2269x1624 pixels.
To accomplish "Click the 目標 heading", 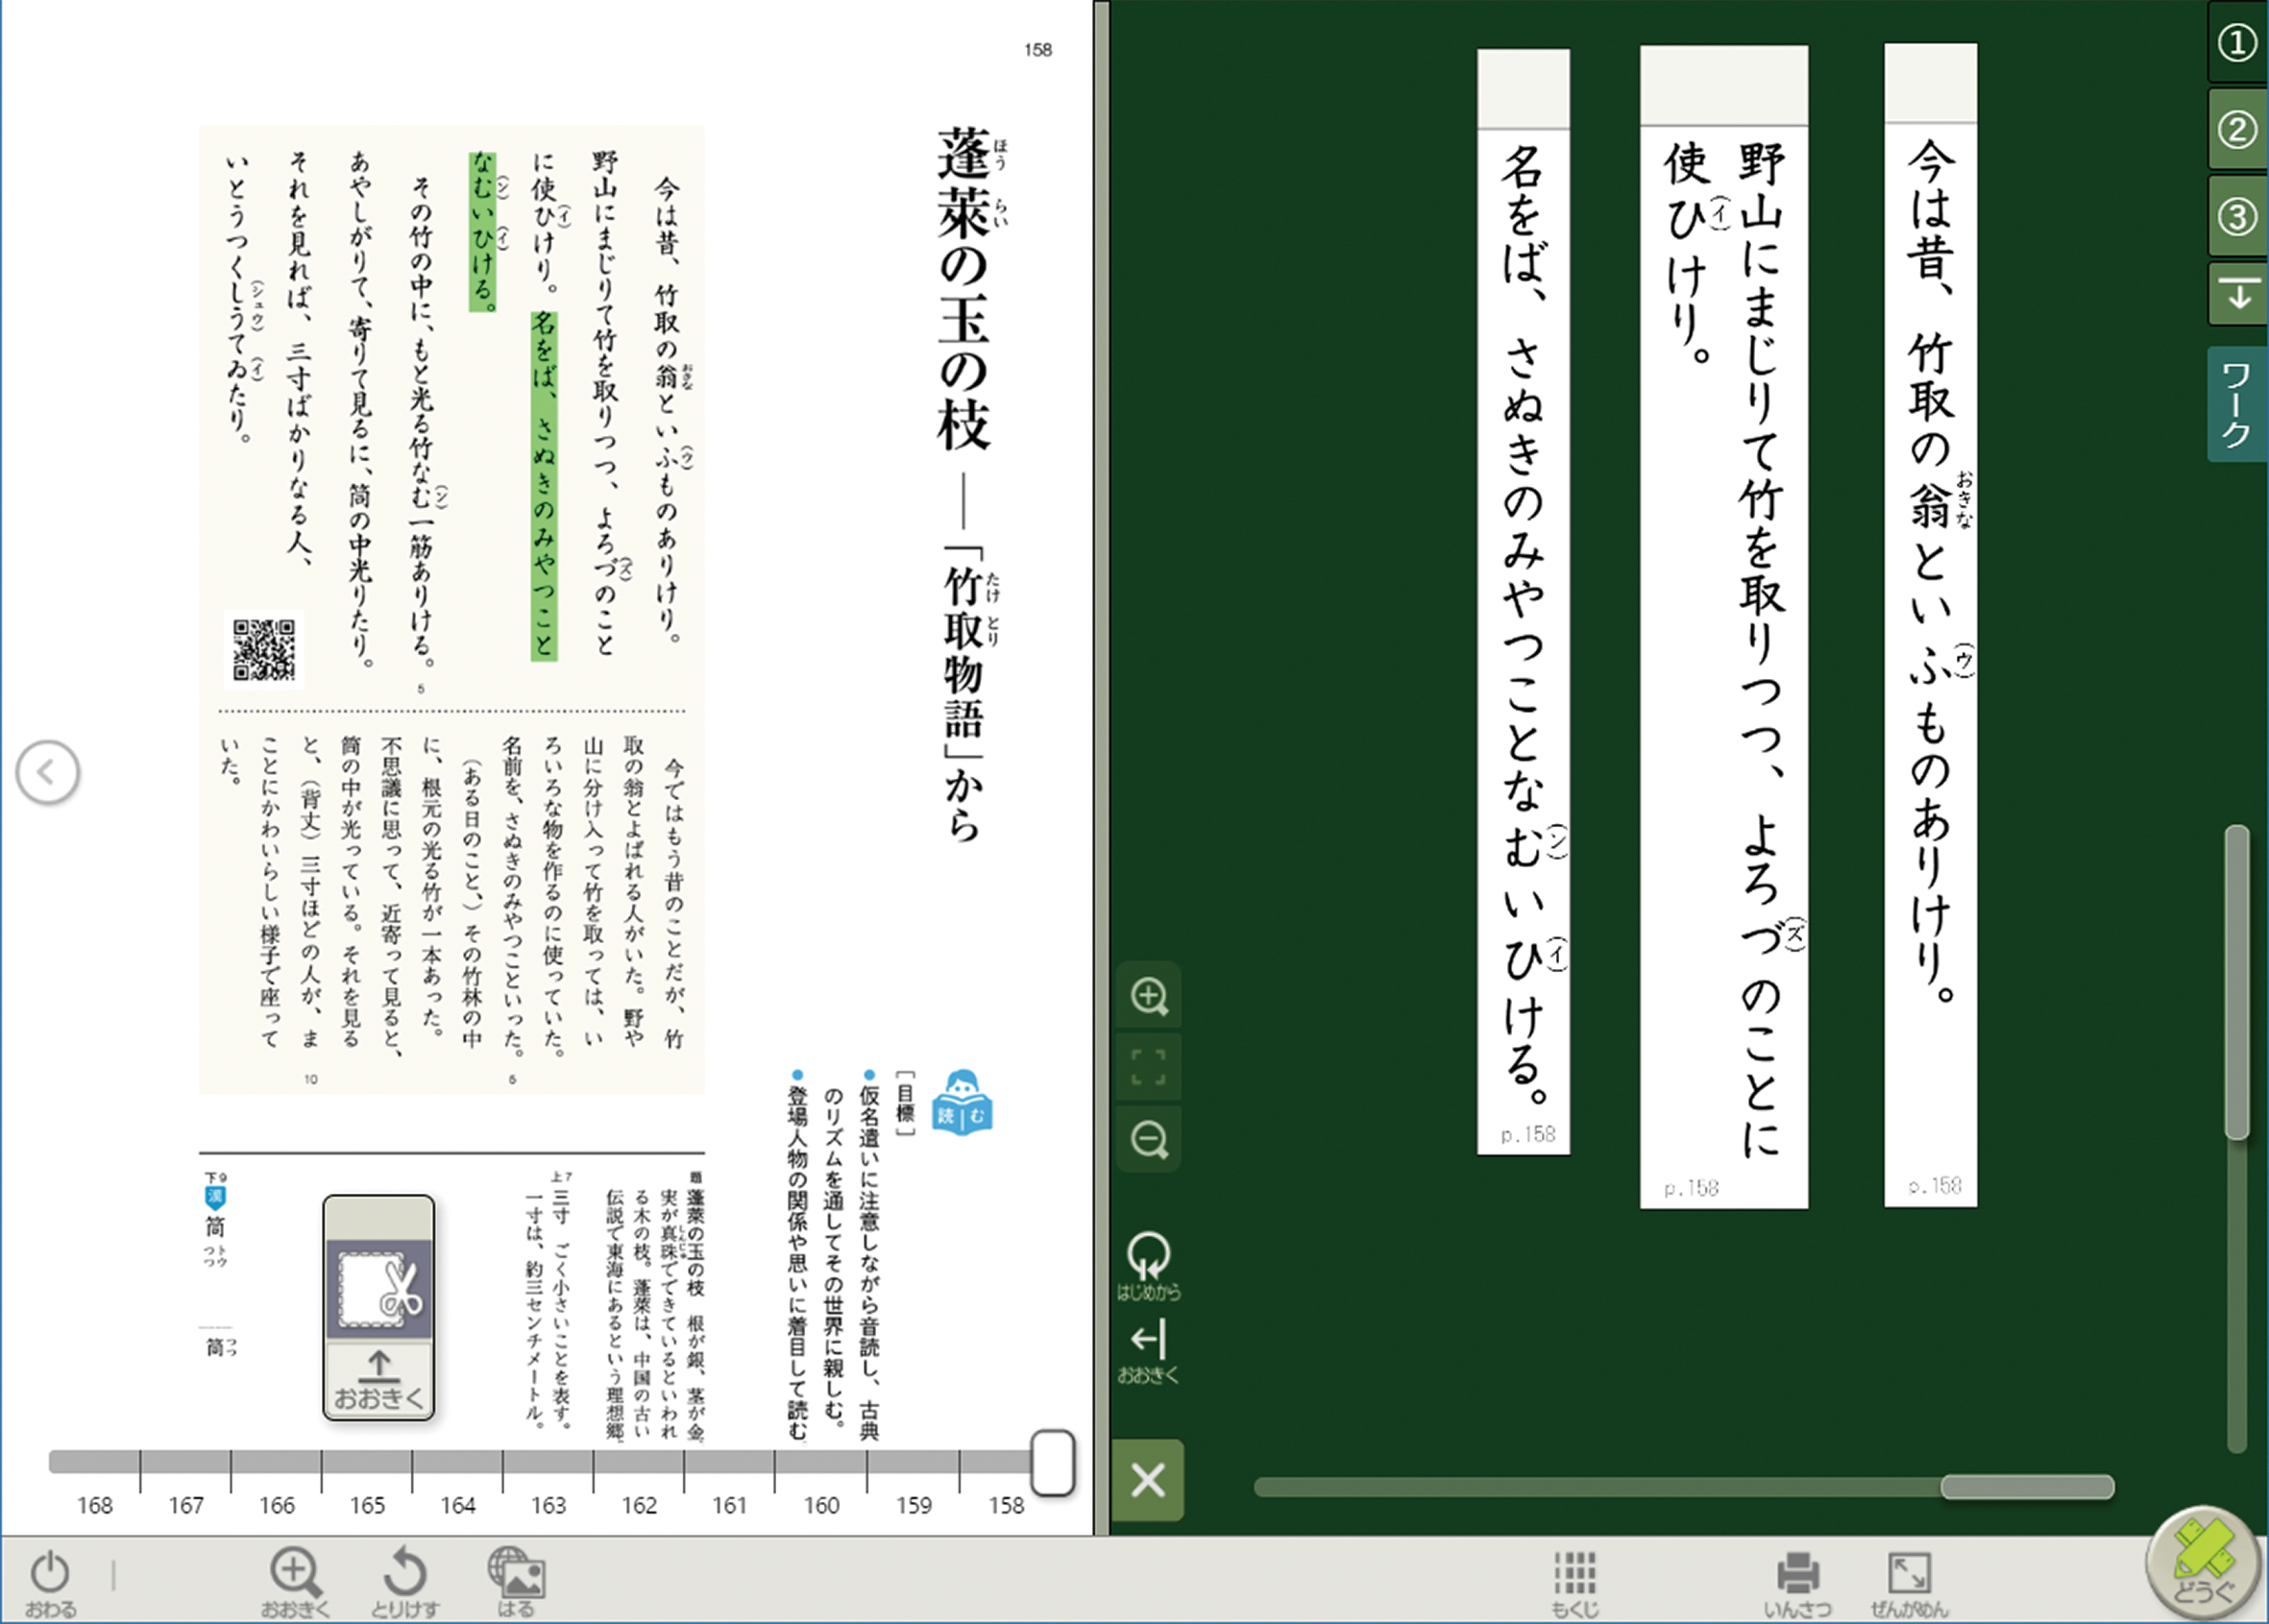I will click(x=904, y=1103).
